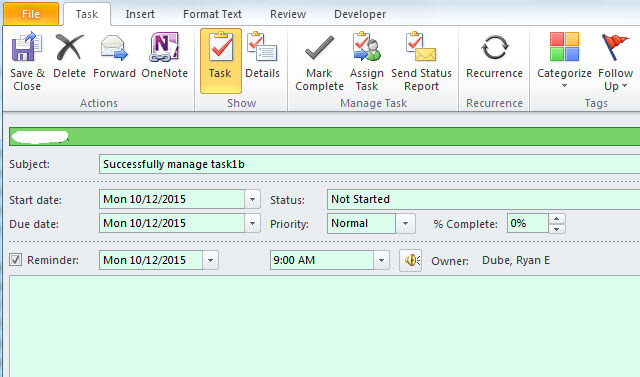Click the Priority field showing Normal
The height and width of the screenshot is (377, 640).
361,224
